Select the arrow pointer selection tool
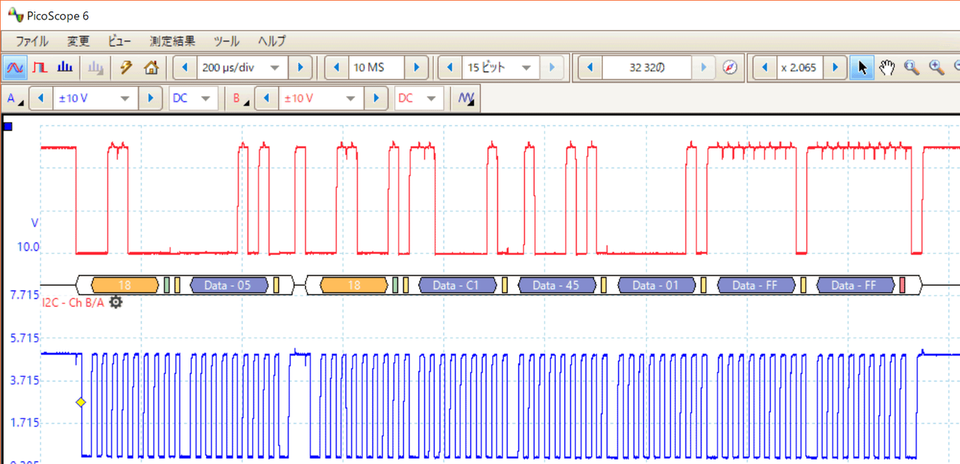Screen dimensions: 960x464 862,68
